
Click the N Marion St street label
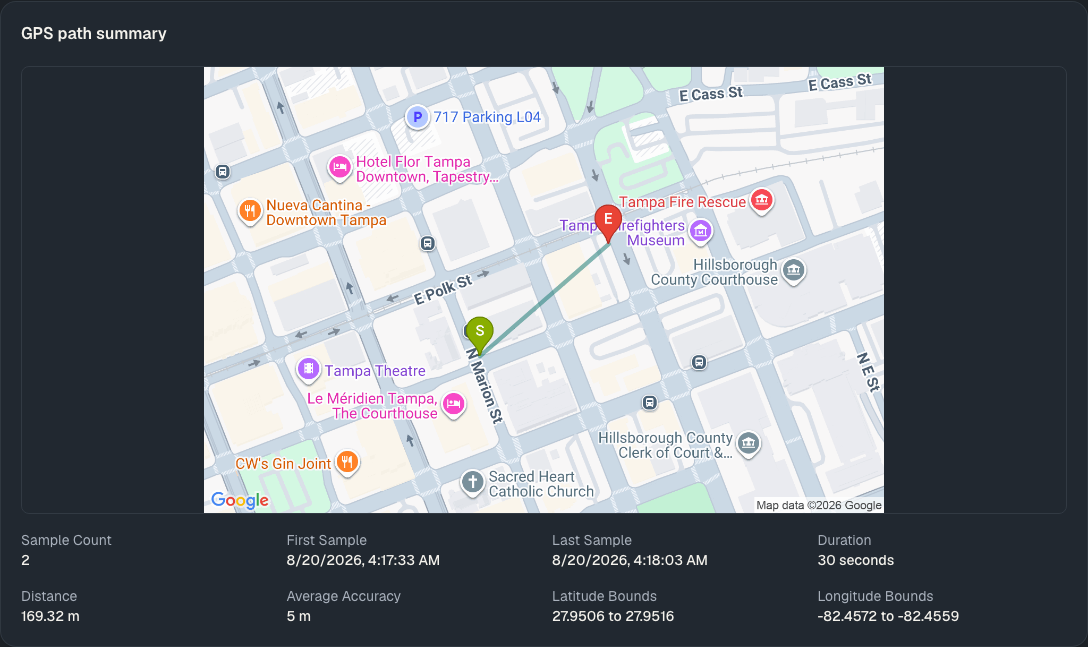point(485,386)
